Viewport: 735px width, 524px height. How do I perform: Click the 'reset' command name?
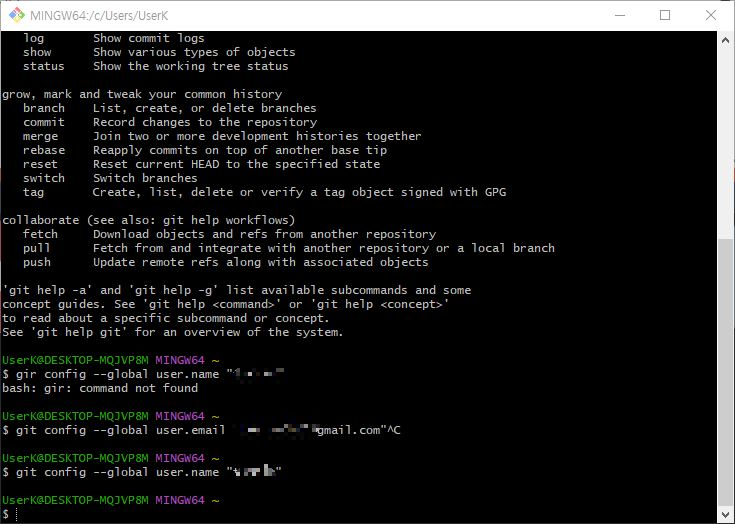(x=40, y=165)
